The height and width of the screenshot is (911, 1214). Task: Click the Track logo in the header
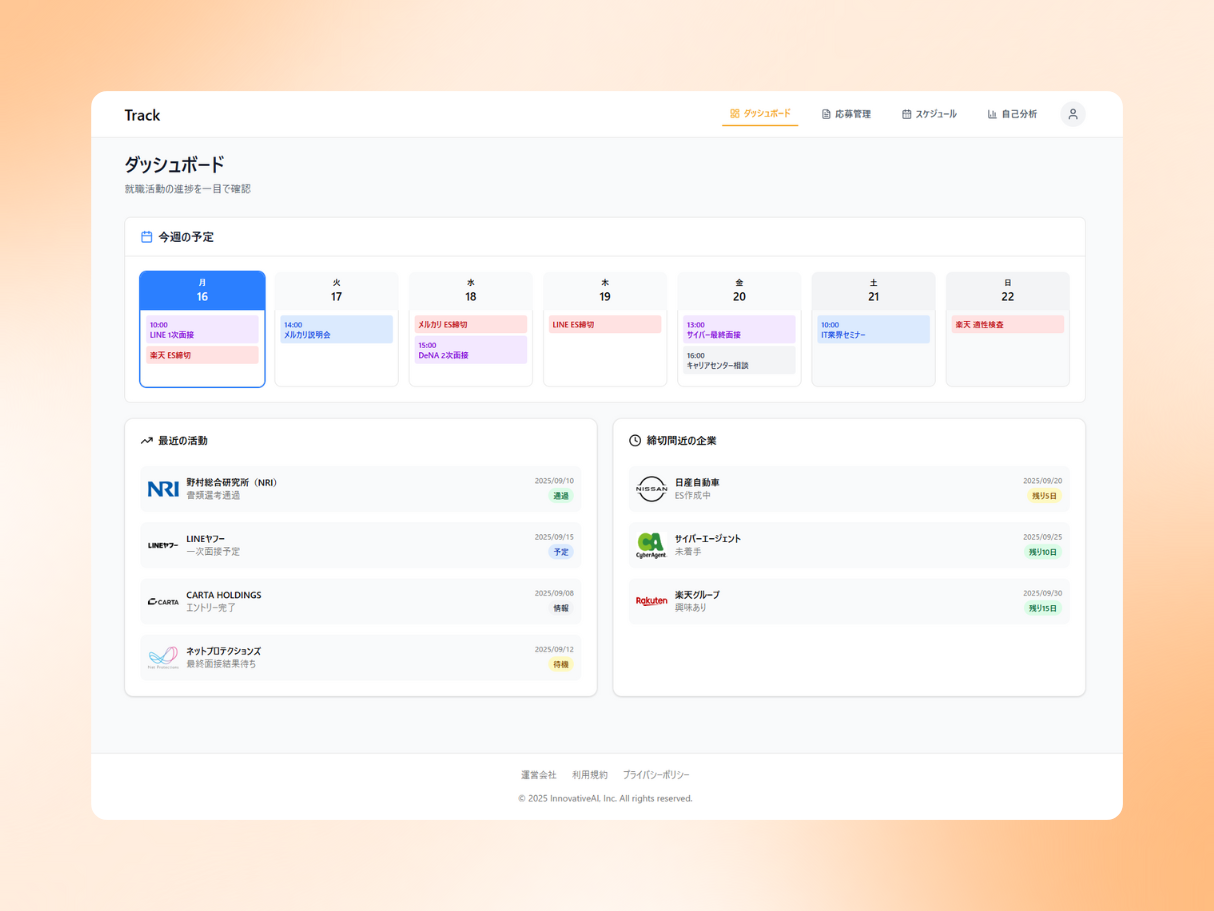click(x=142, y=114)
